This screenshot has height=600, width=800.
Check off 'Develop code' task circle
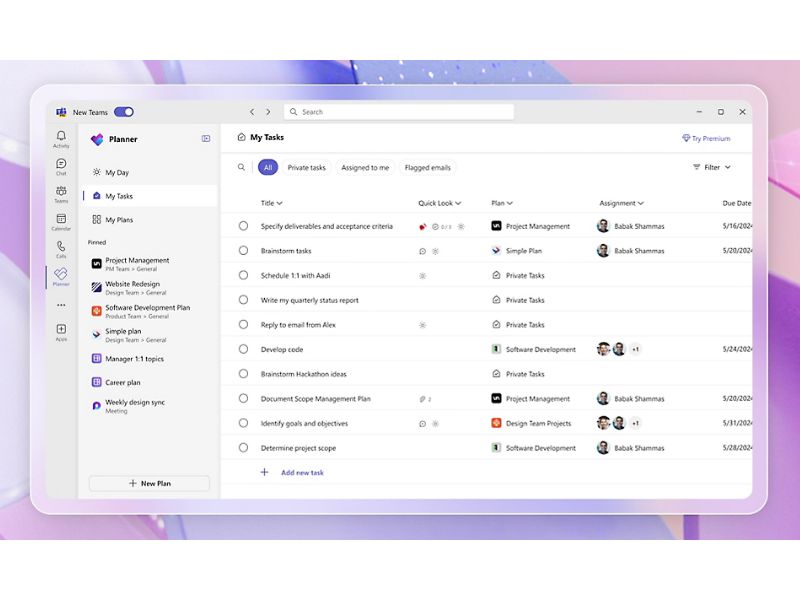click(243, 349)
